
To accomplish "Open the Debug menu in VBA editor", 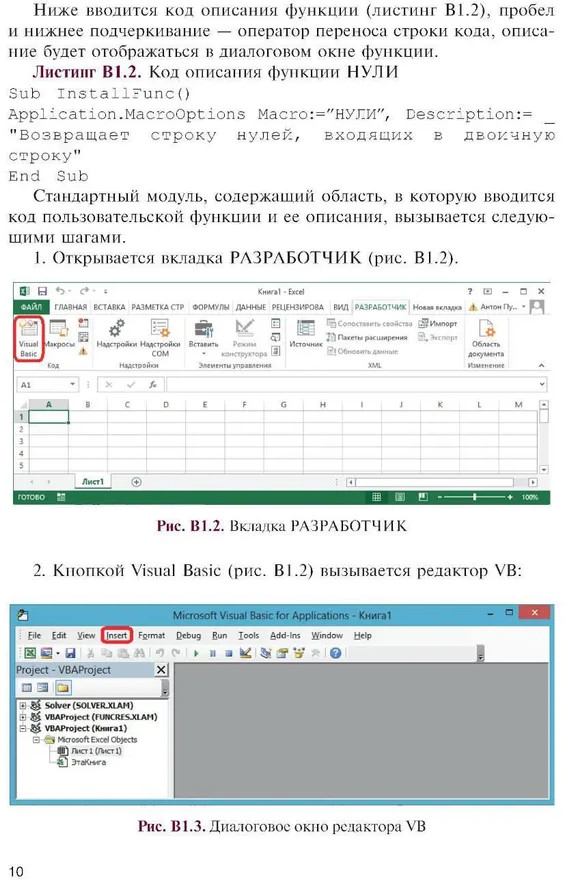I will 188,635.
